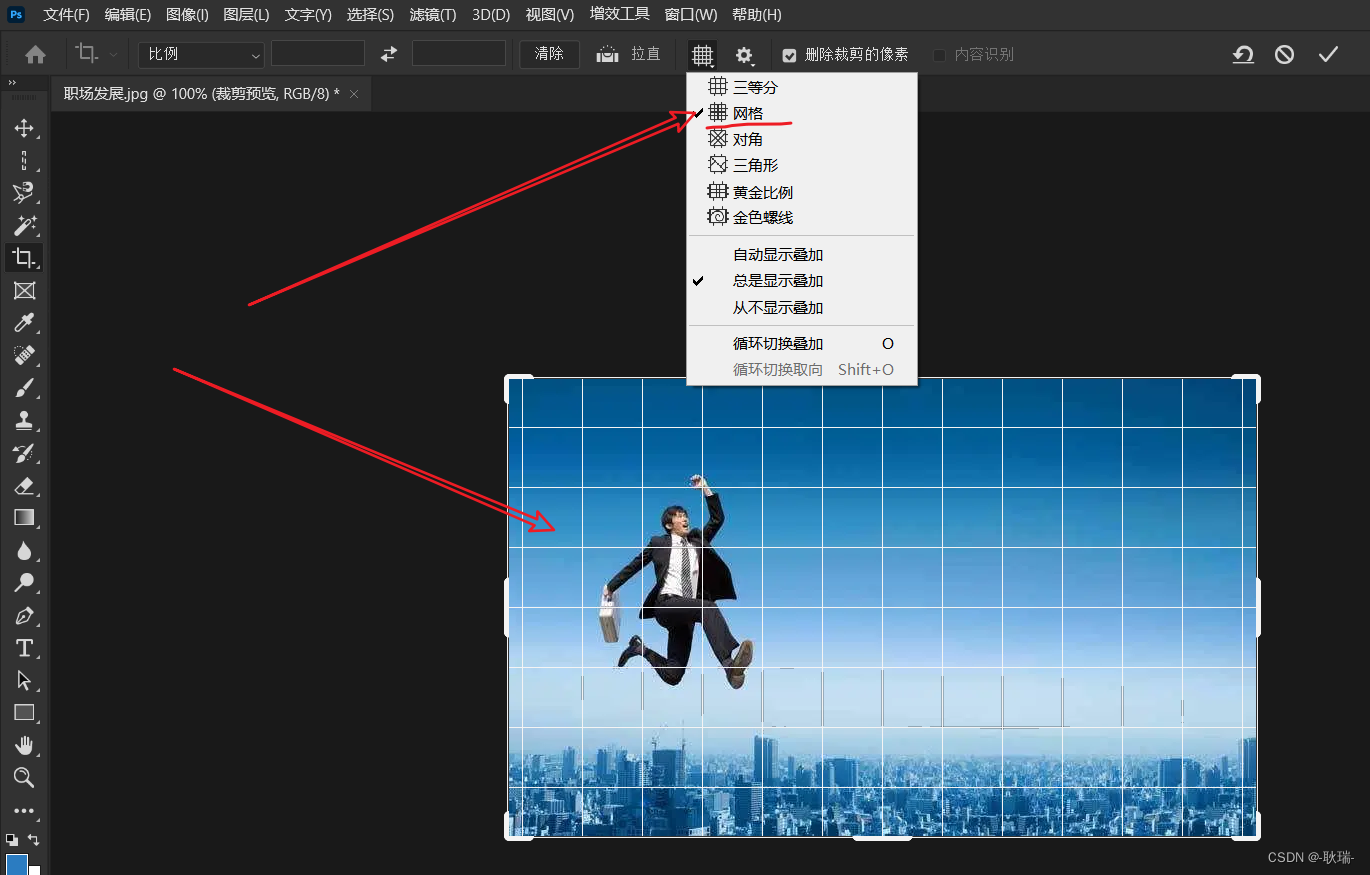Click the straighten level icon
The height and width of the screenshot is (875, 1370).
tap(607, 54)
